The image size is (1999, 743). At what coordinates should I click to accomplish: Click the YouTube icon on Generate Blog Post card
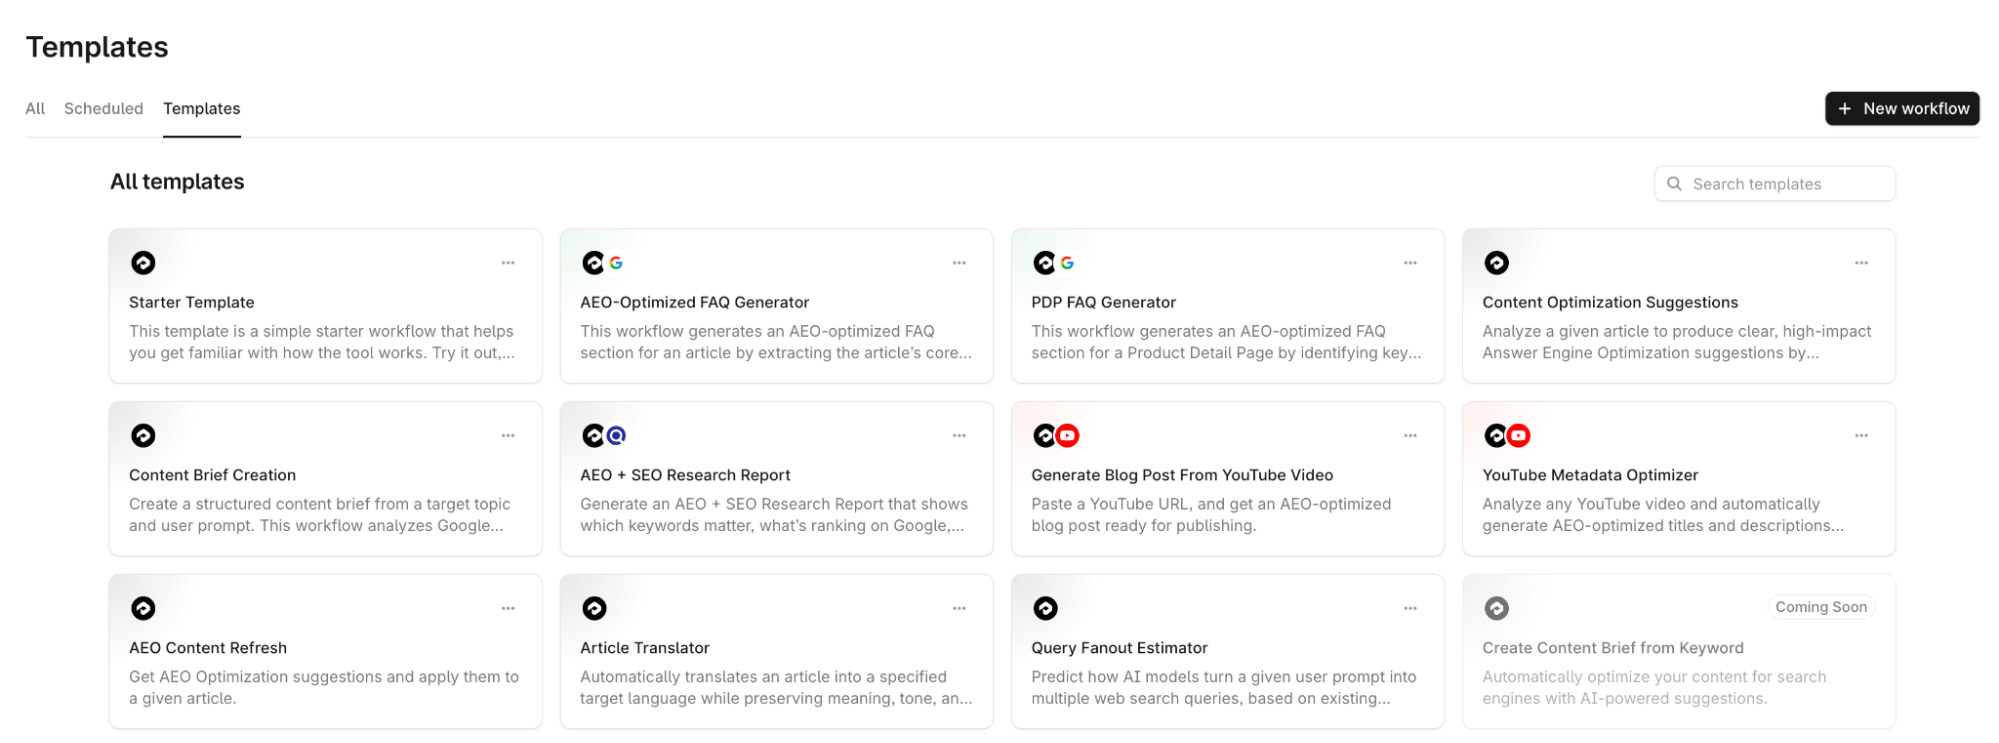pos(1067,435)
